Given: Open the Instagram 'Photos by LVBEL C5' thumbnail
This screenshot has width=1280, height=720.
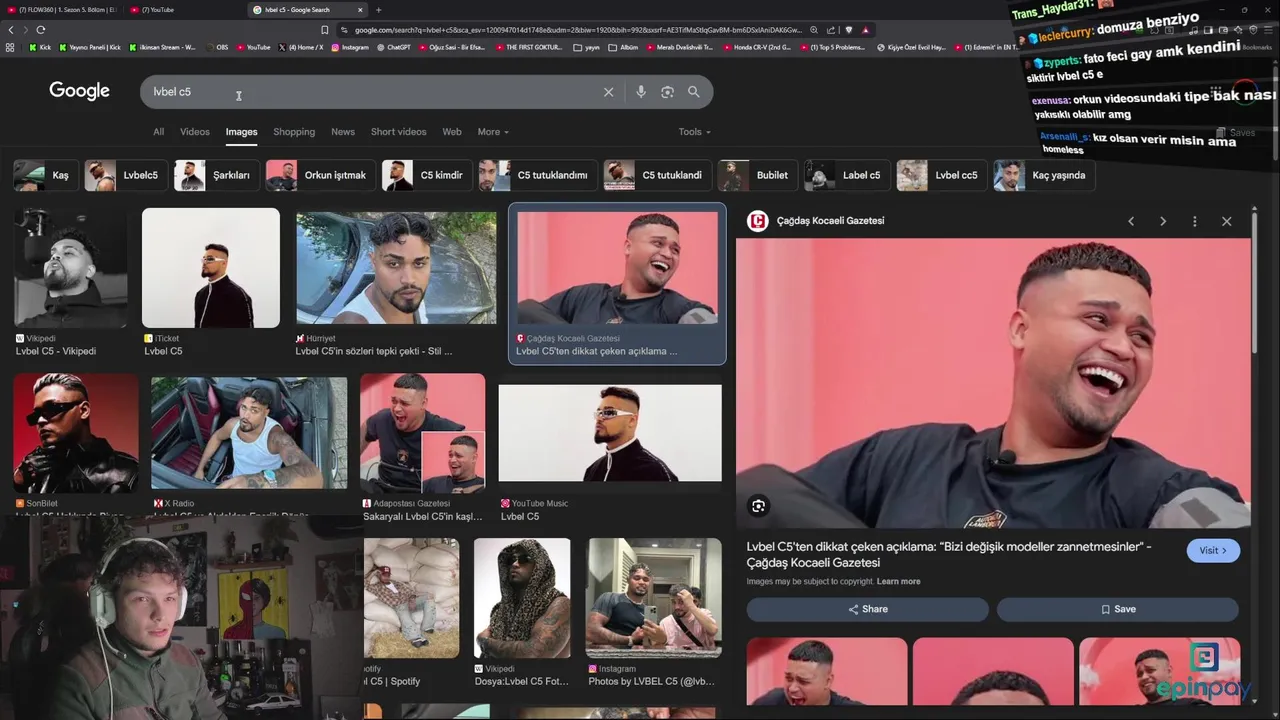Looking at the screenshot, I should pos(654,598).
